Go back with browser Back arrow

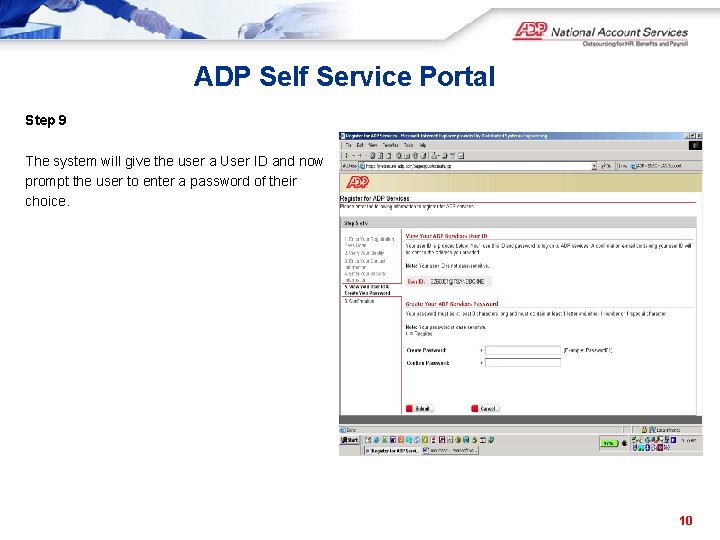click(347, 156)
